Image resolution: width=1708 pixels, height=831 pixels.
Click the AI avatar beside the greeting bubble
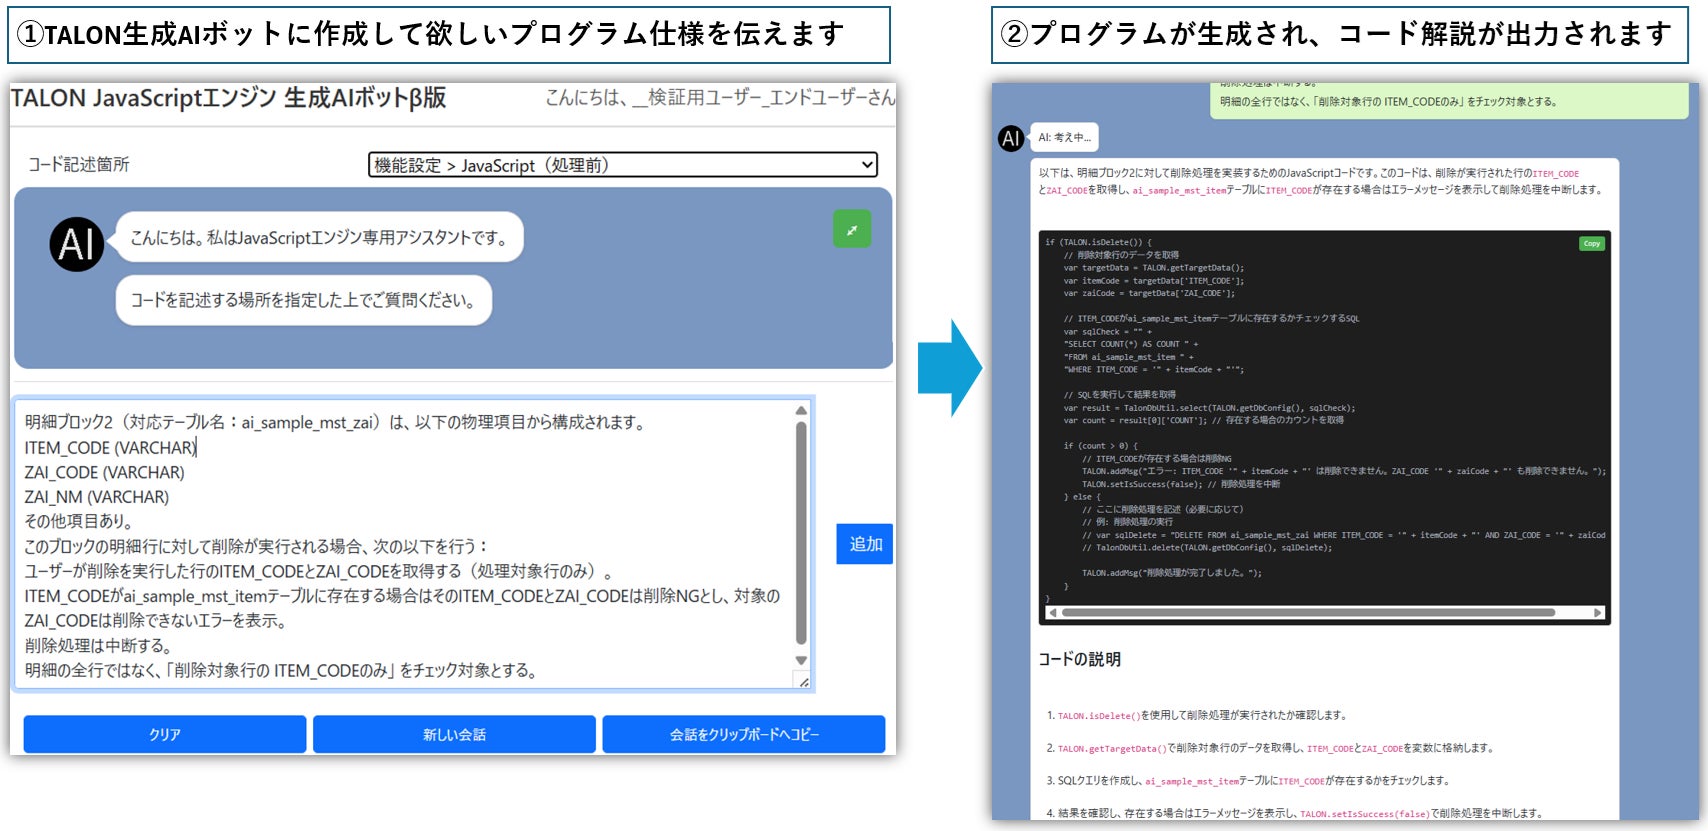coord(77,244)
